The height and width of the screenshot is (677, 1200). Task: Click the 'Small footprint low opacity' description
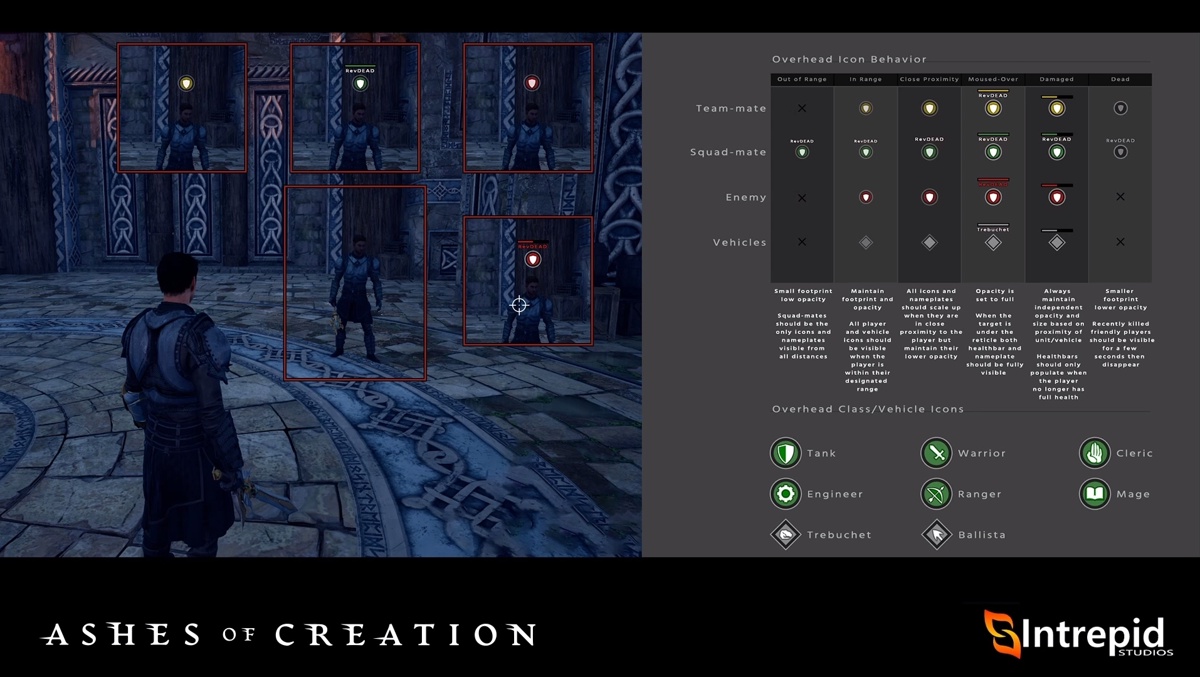coord(802,296)
